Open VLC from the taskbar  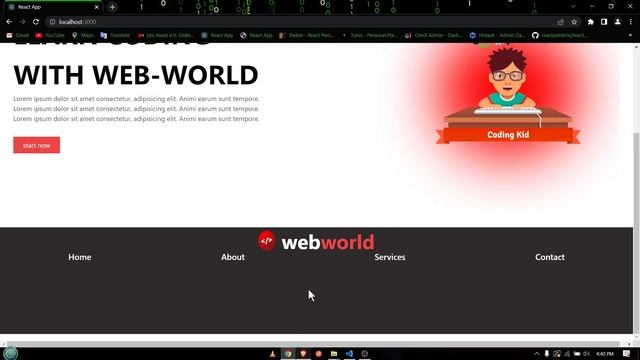[272, 354]
